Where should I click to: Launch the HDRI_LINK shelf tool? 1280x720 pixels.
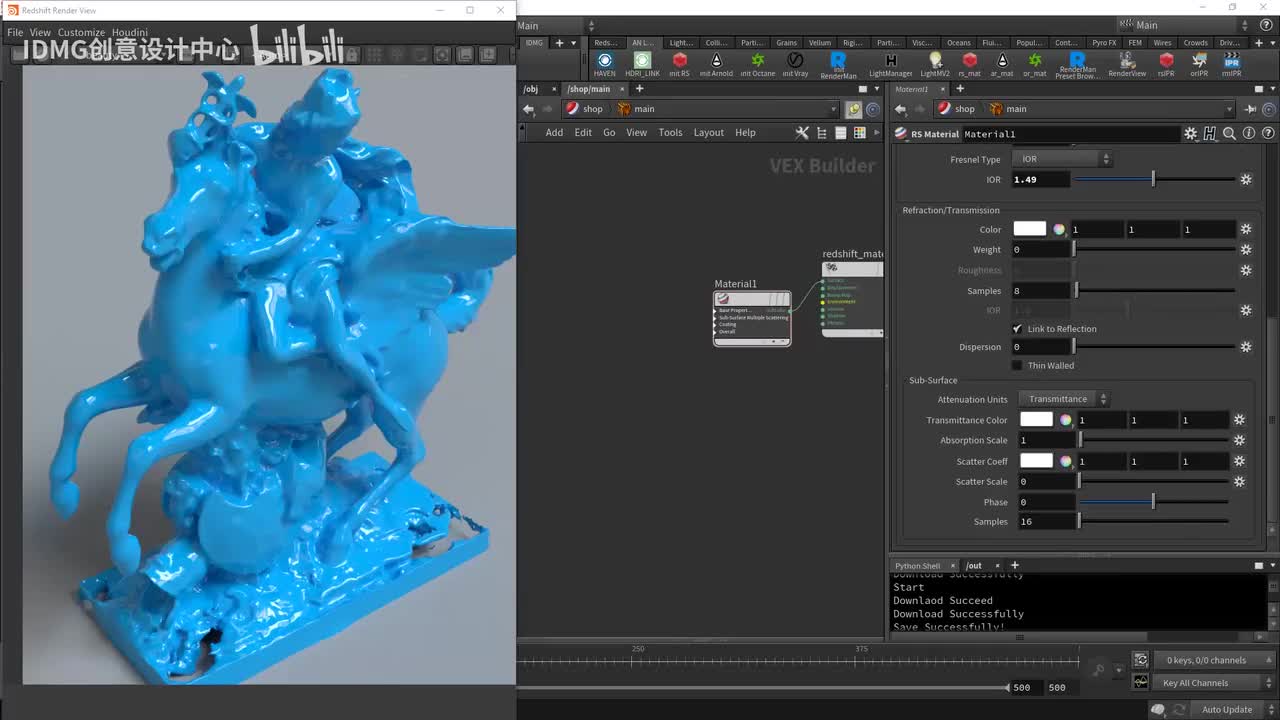point(642,65)
